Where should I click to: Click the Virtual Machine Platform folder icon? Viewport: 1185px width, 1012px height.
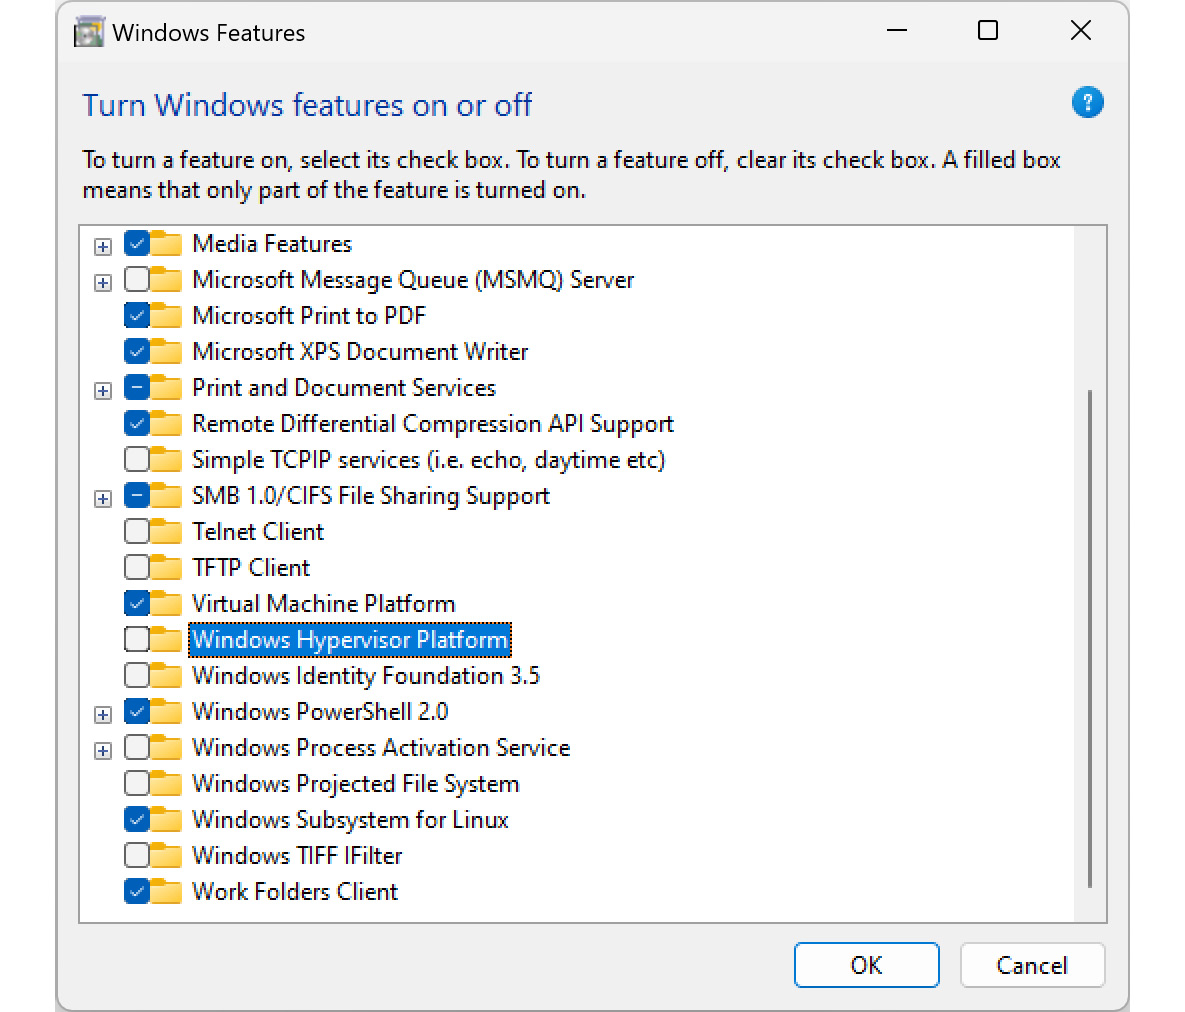tap(166, 604)
